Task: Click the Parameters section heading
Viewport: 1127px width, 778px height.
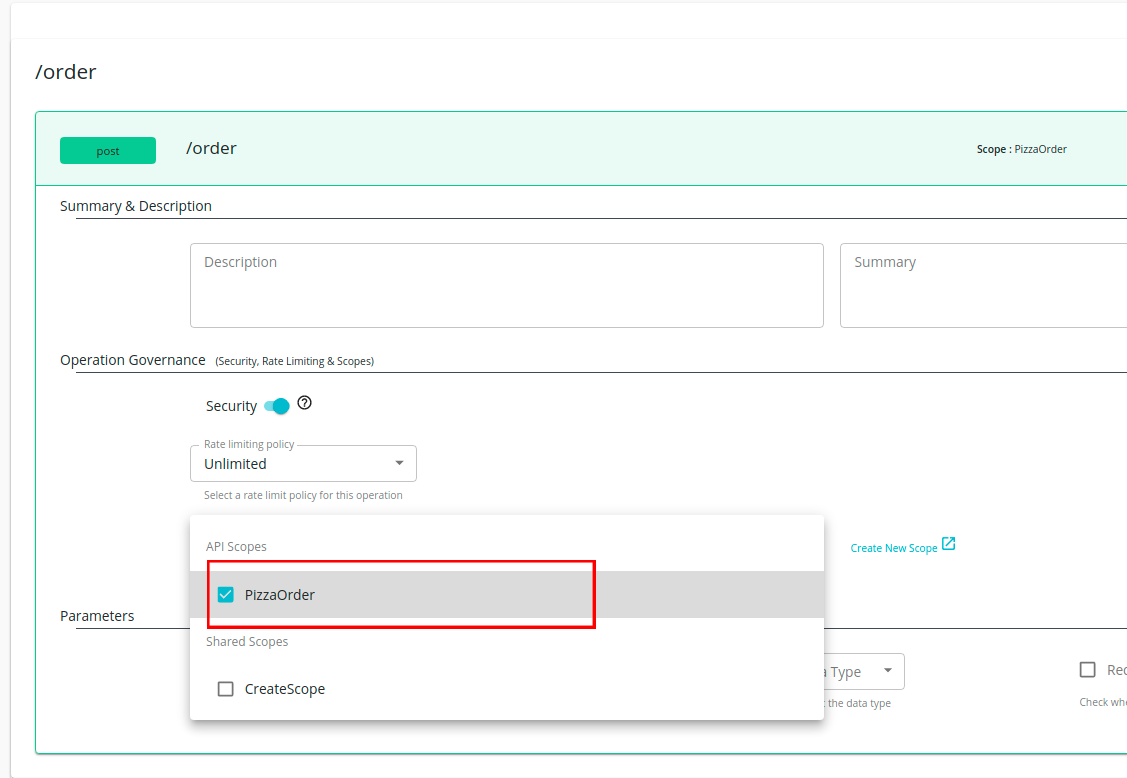Action: coord(97,616)
